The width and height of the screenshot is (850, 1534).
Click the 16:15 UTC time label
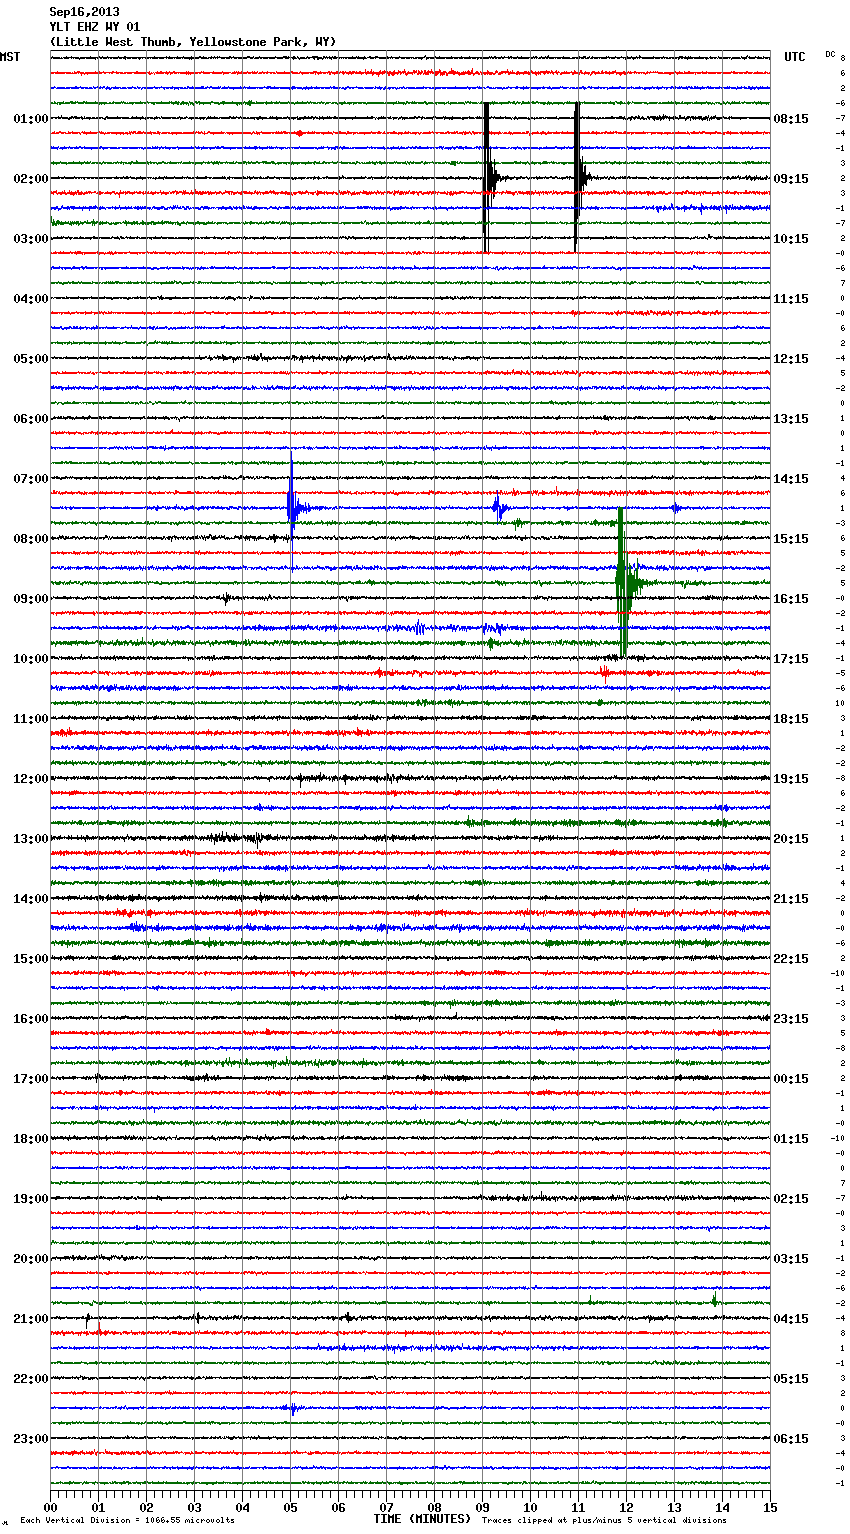(791, 599)
